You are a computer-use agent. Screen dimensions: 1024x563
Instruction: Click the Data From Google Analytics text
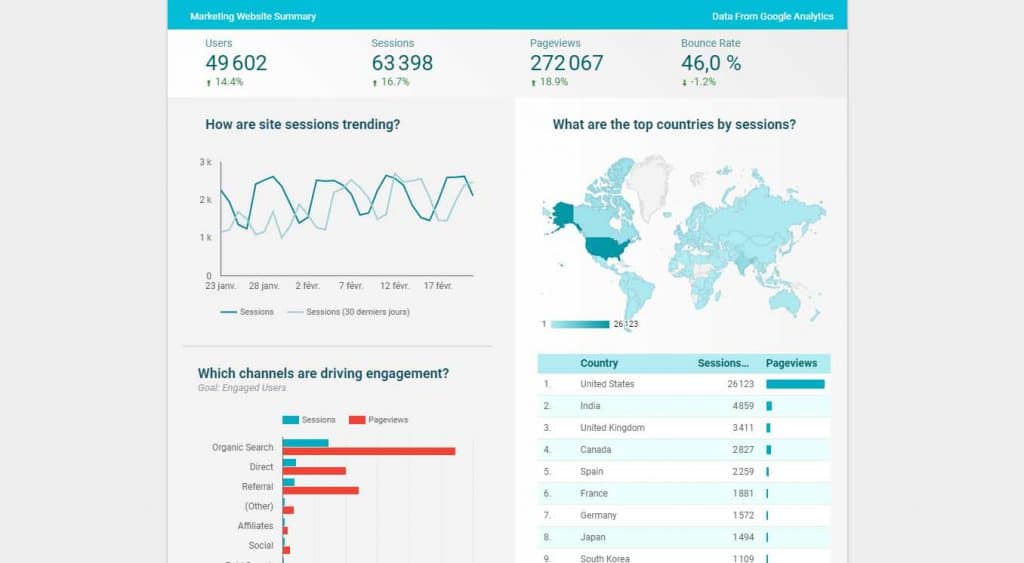tap(773, 16)
